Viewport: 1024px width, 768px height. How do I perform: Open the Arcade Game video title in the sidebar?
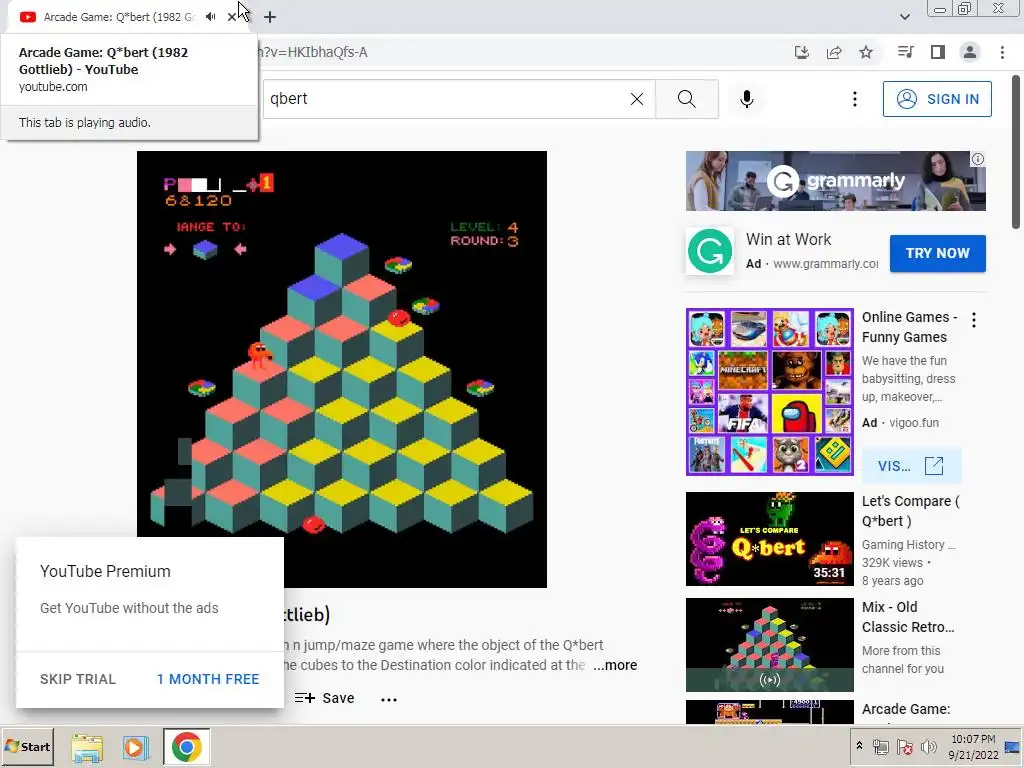point(906,709)
